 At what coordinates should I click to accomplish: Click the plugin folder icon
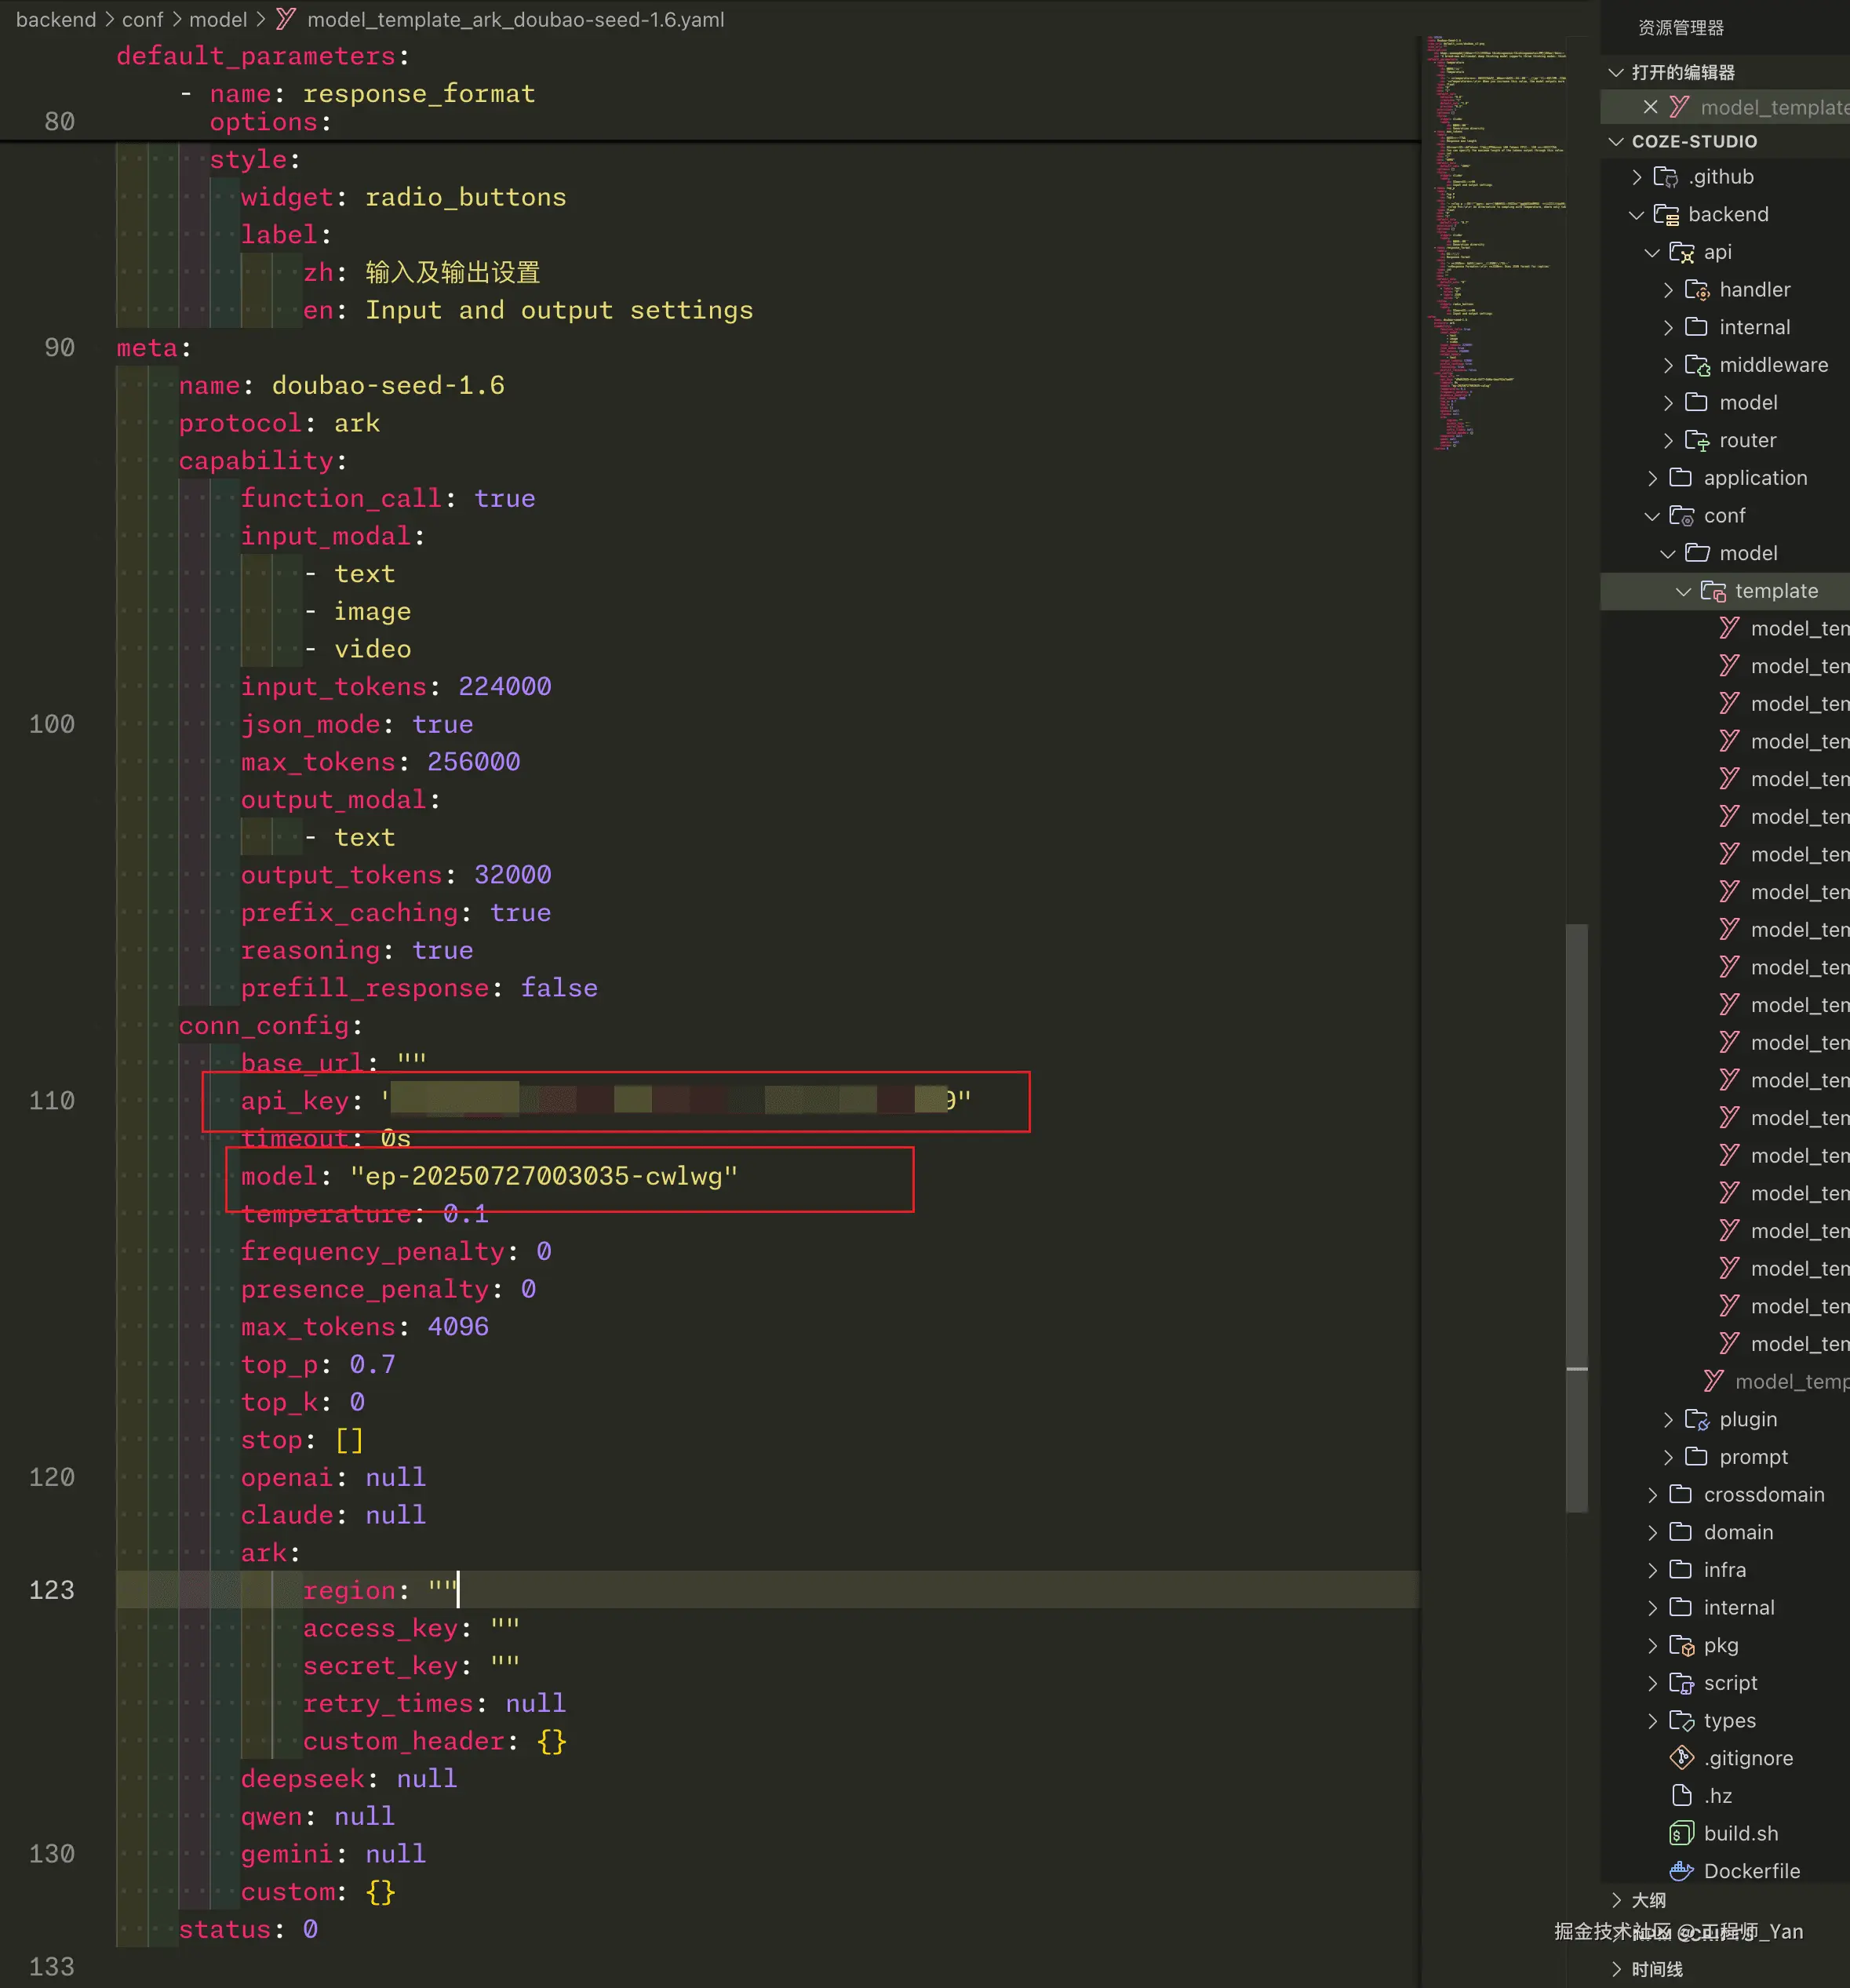[1697, 1419]
